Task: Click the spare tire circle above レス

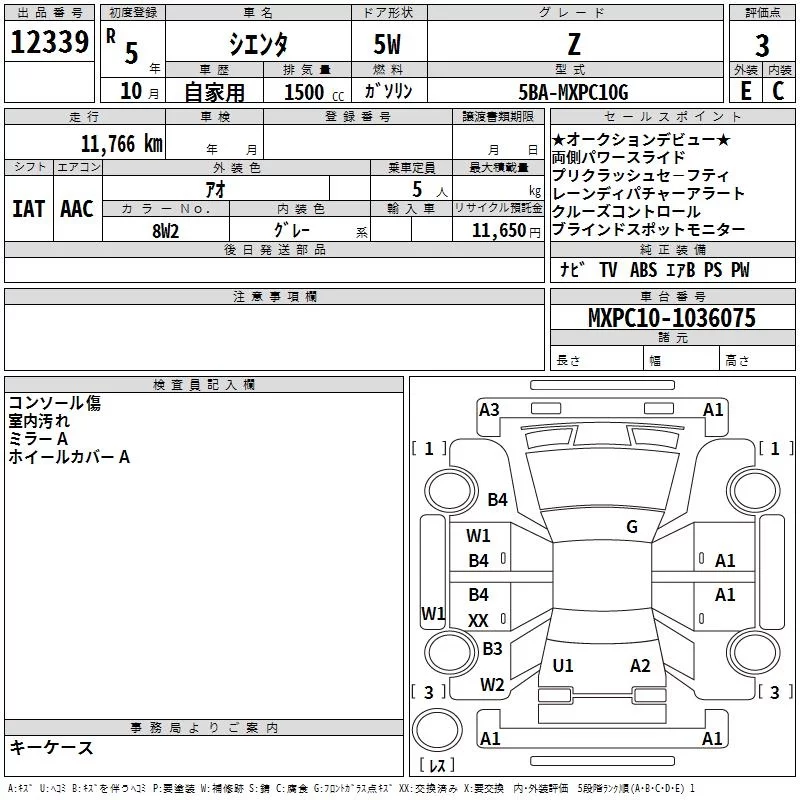Action: 437,730
